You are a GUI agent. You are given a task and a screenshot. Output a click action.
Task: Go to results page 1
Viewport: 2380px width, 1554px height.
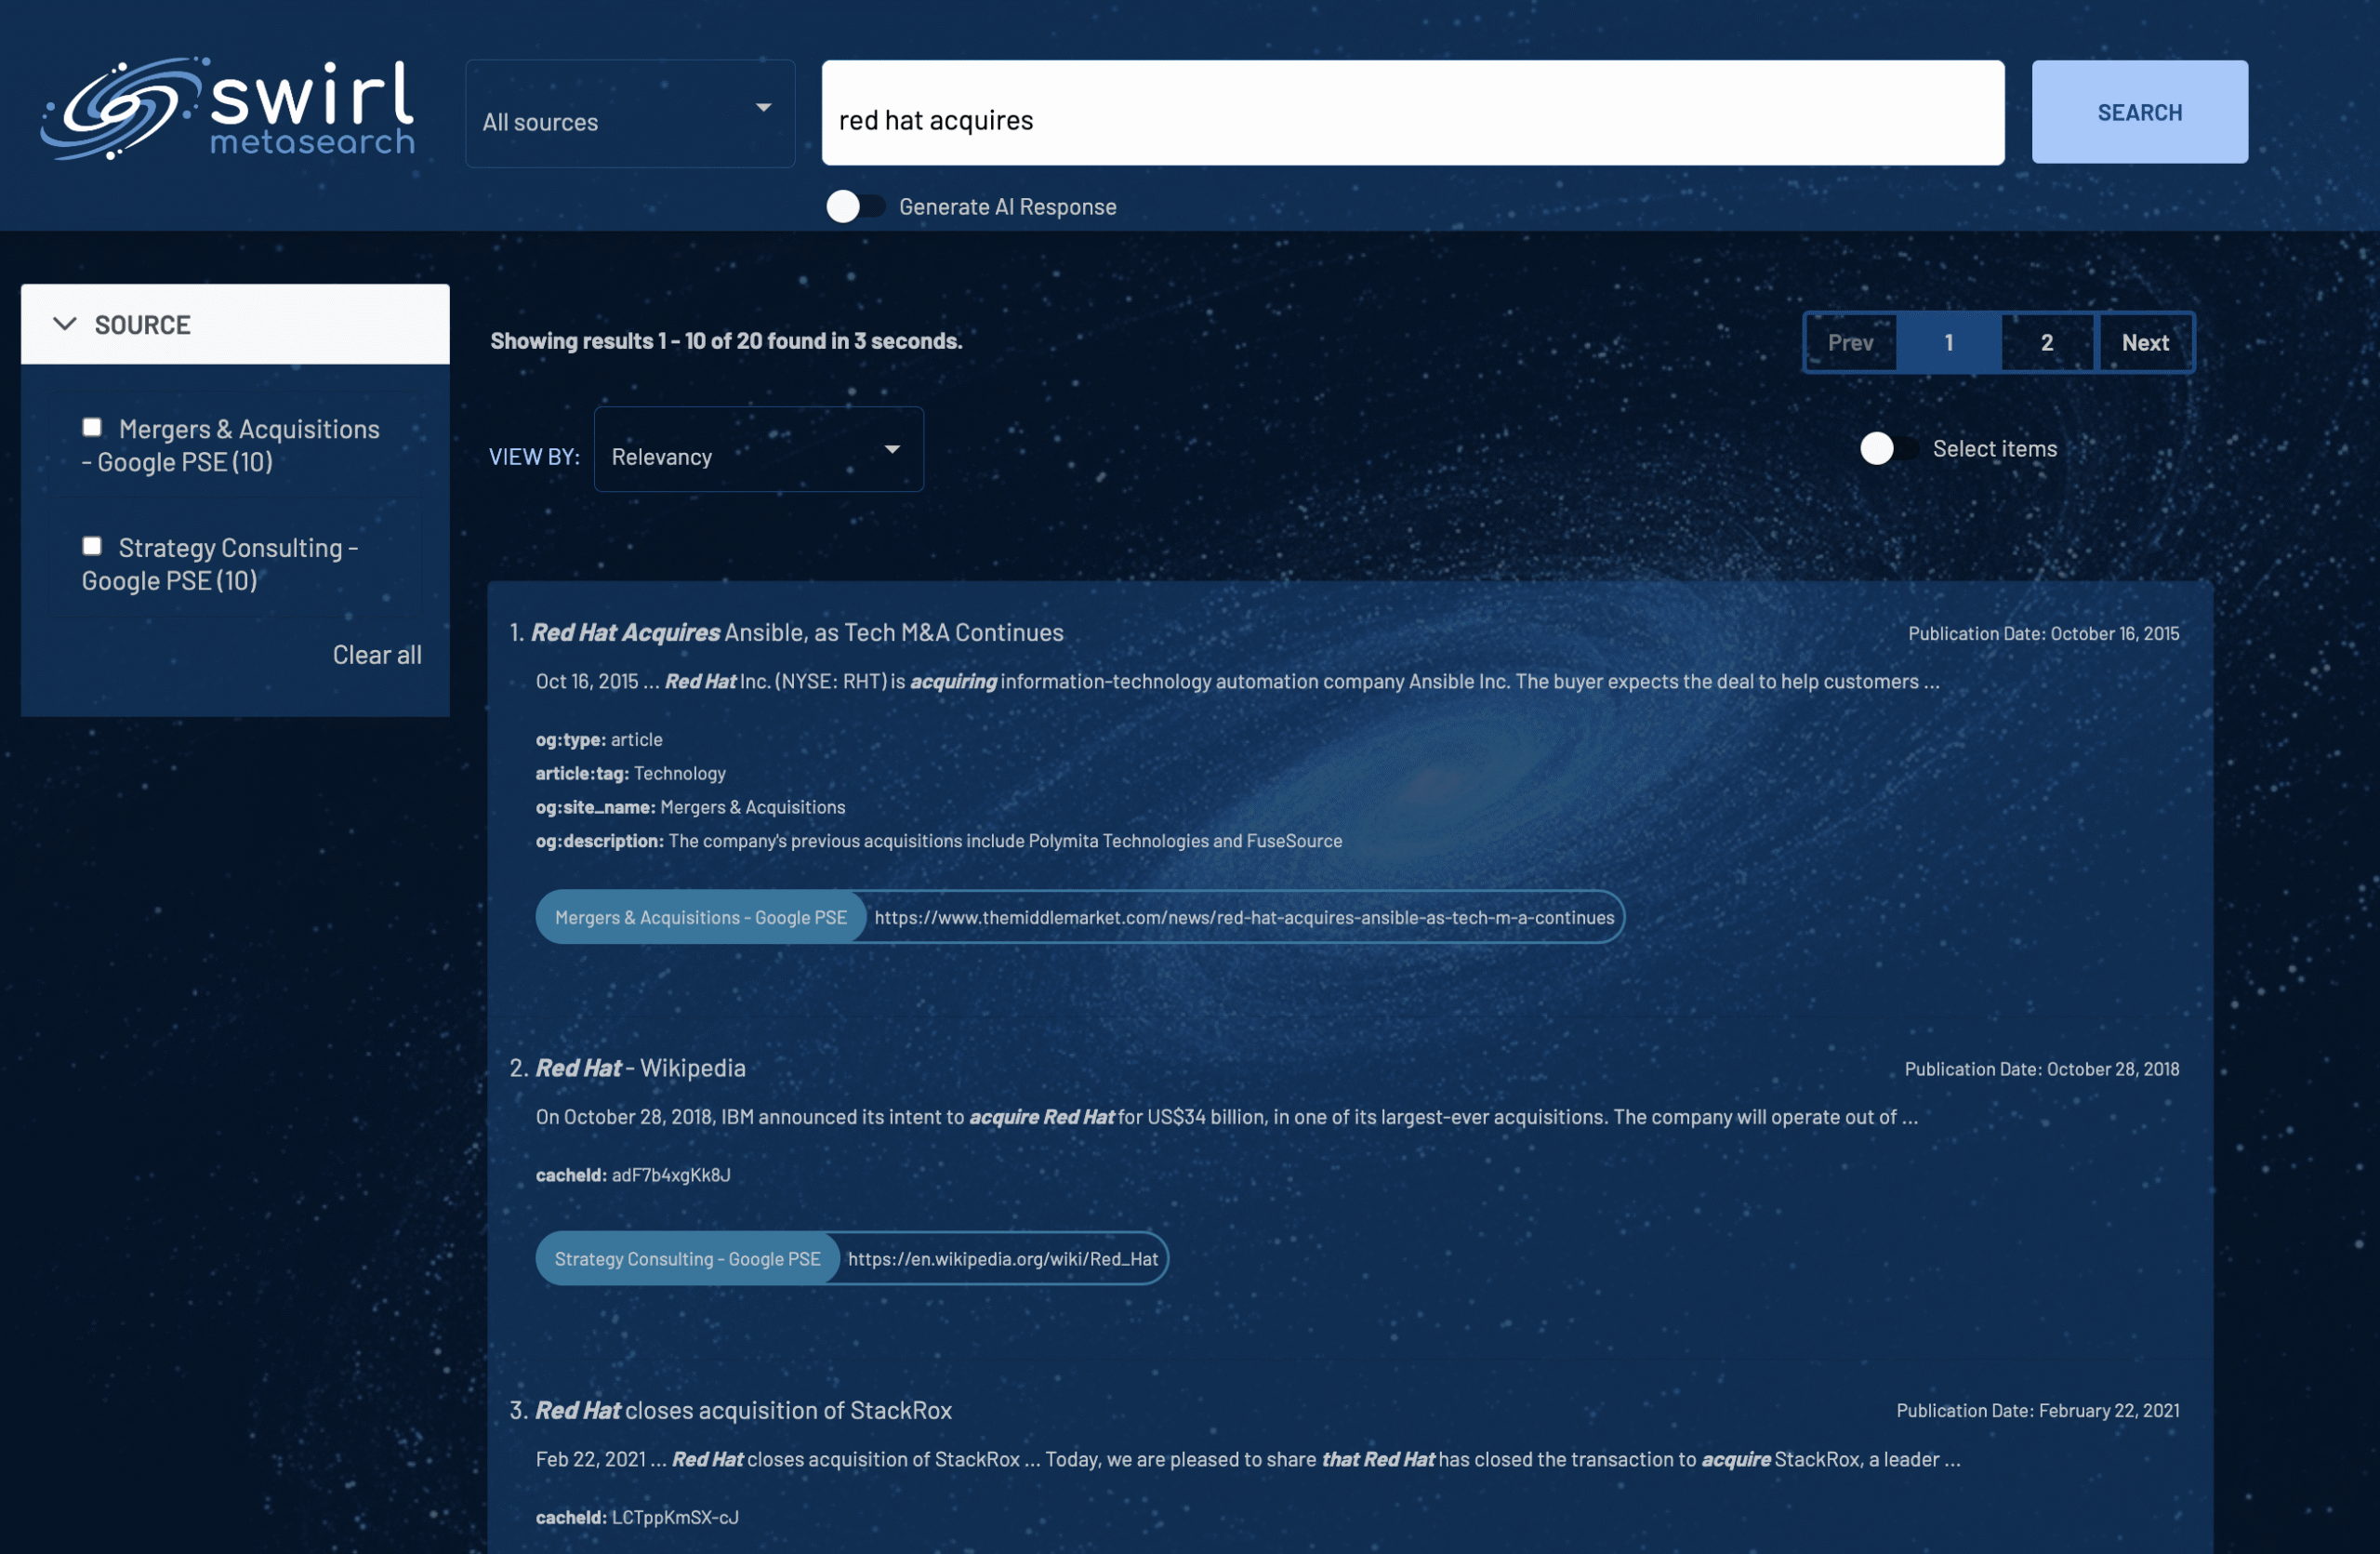1948,343
